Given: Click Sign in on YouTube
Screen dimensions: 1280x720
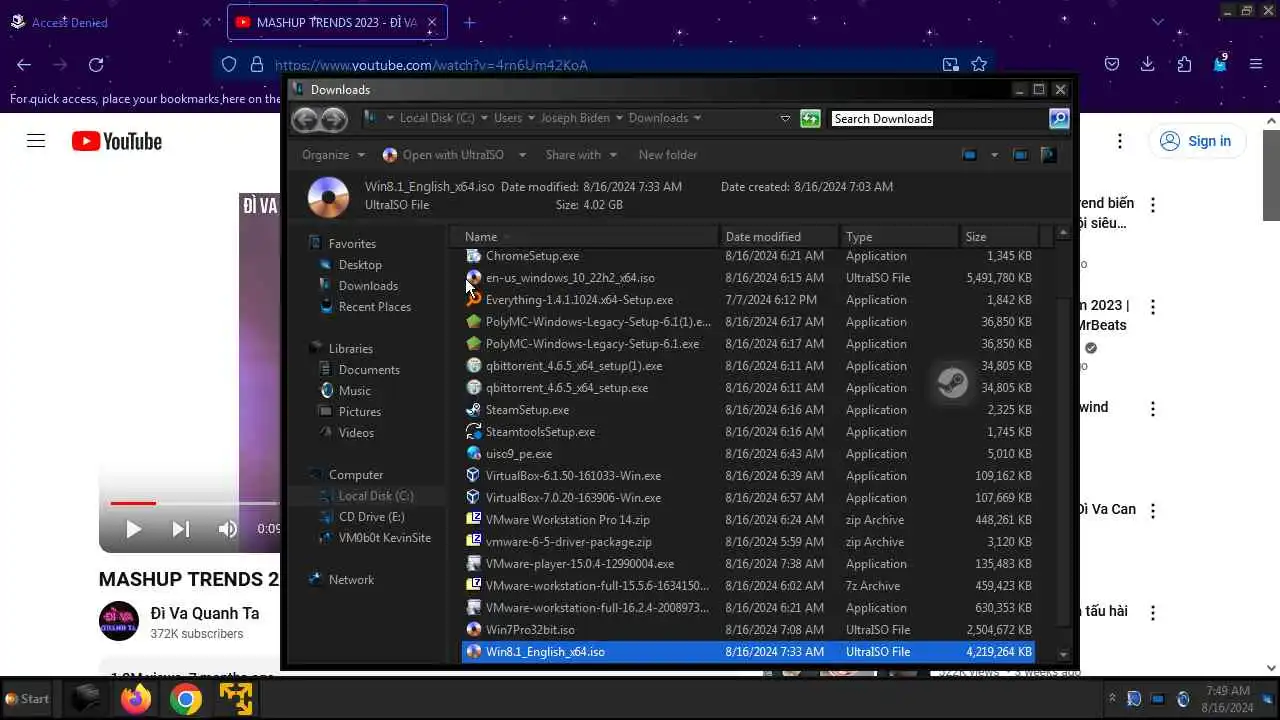Looking at the screenshot, I should click(x=1196, y=141).
